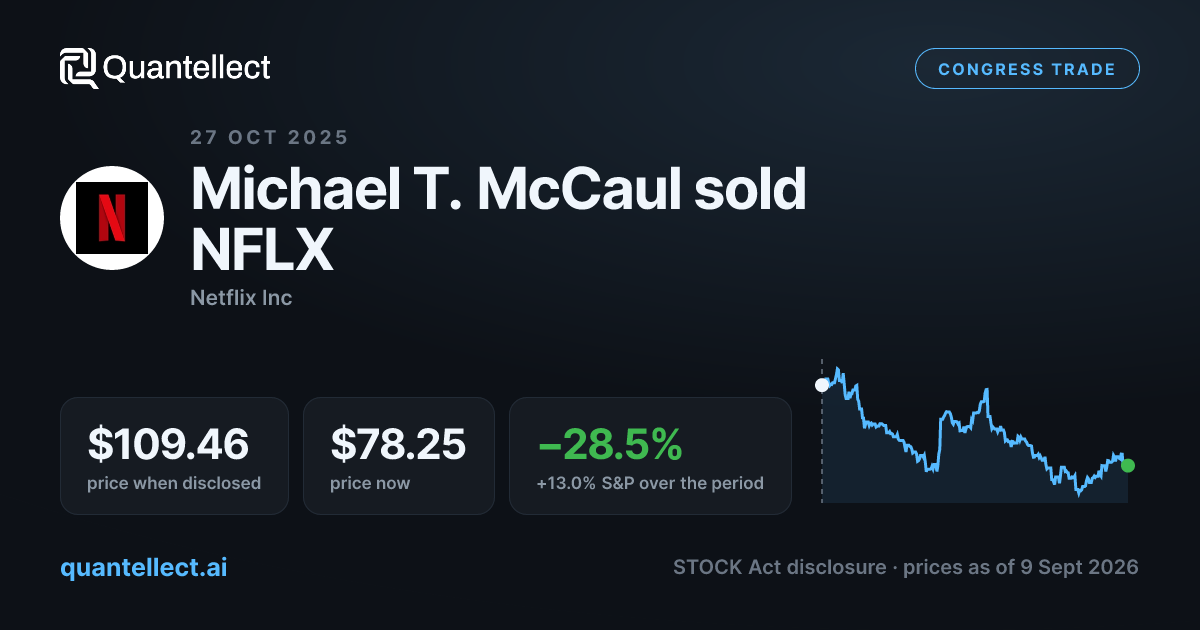Click the headline Michael T. McCaul sold NFLX

(x=498, y=218)
